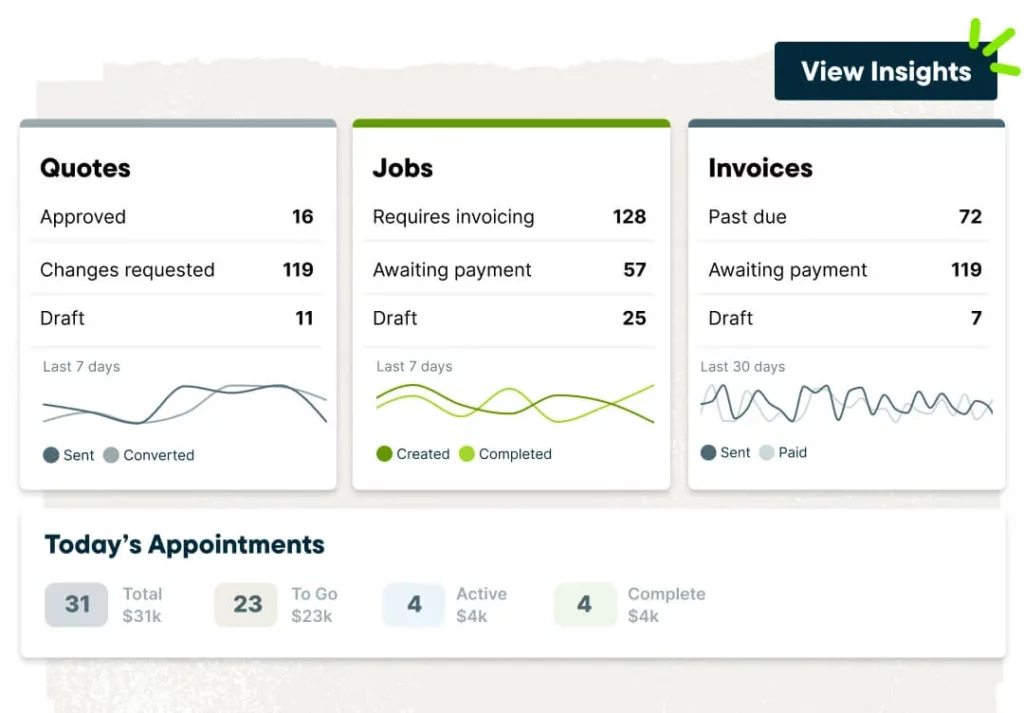Click the Jobs card heading
Screen dimensions: 1024x713
tap(403, 168)
